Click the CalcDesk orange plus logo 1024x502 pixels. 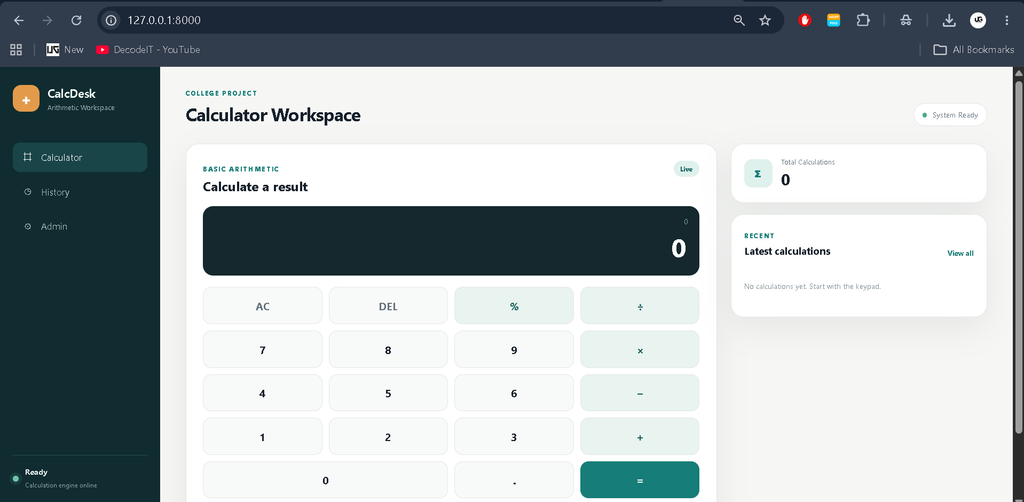[26, 99]
